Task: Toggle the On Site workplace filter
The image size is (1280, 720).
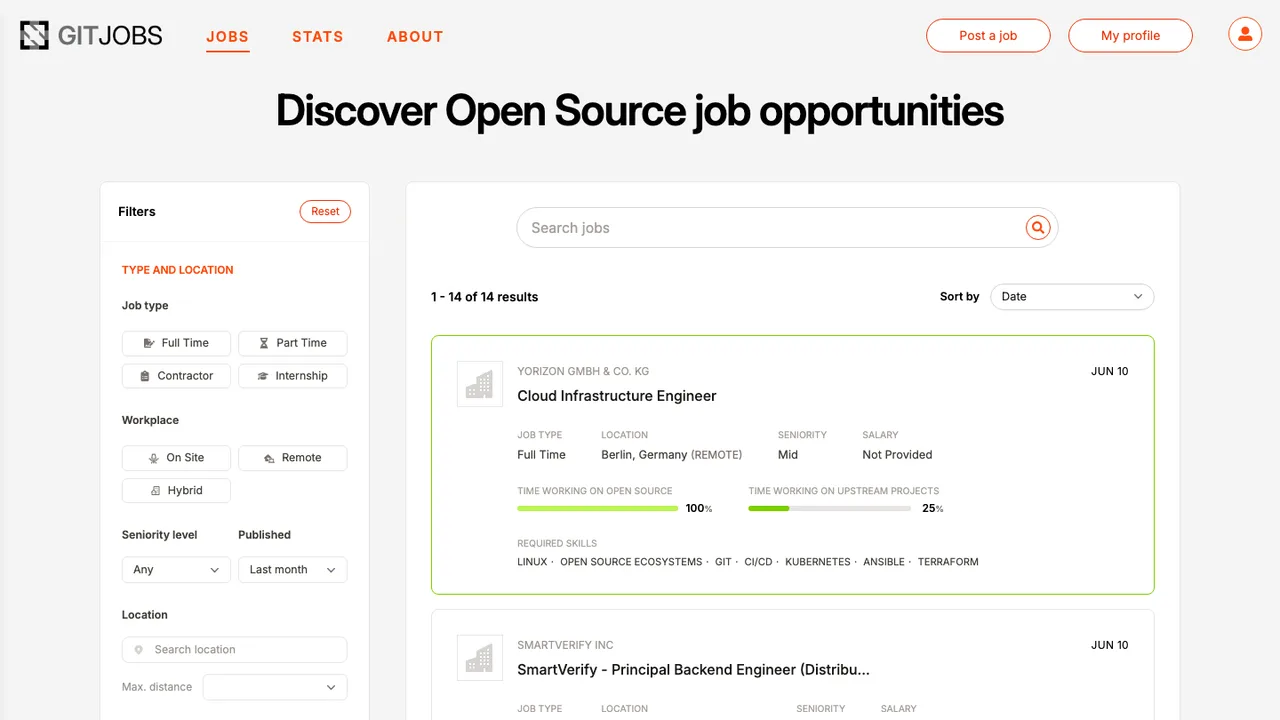Action: point(176,458)
